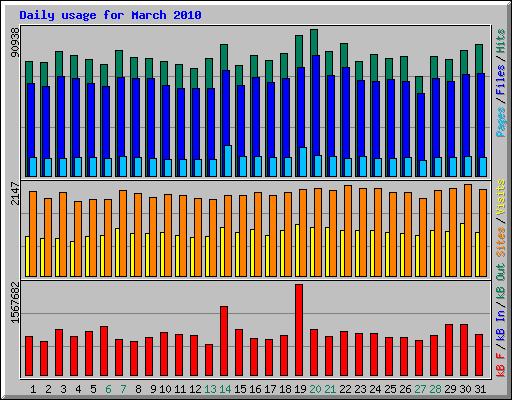Click day label 26 on the x-axis
Viewport: 512px width, 400px height.
(405, 389)
